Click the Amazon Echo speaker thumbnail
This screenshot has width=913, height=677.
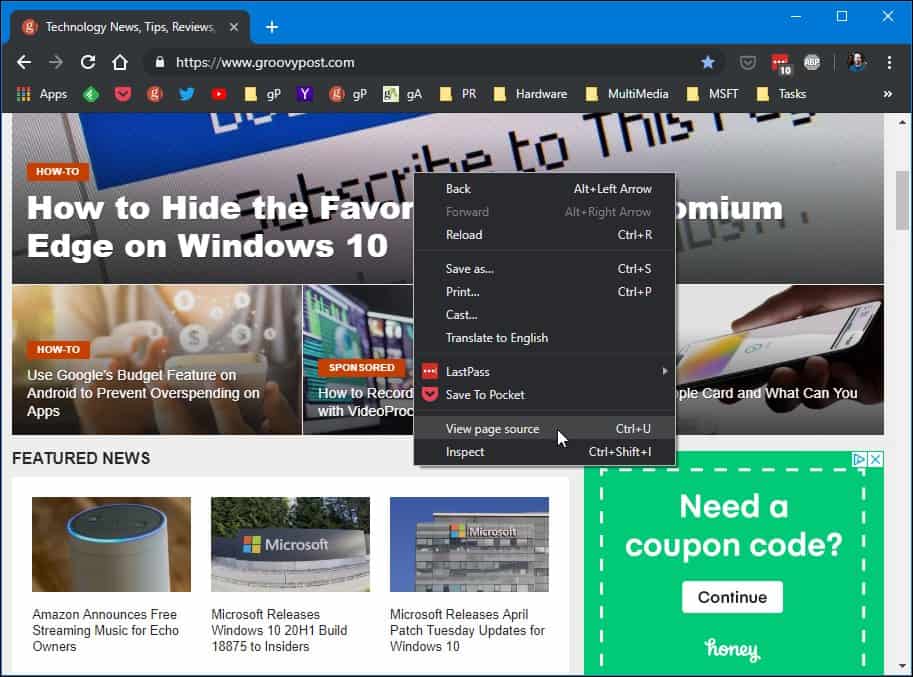pyautogui.click(x=111, y=544)
